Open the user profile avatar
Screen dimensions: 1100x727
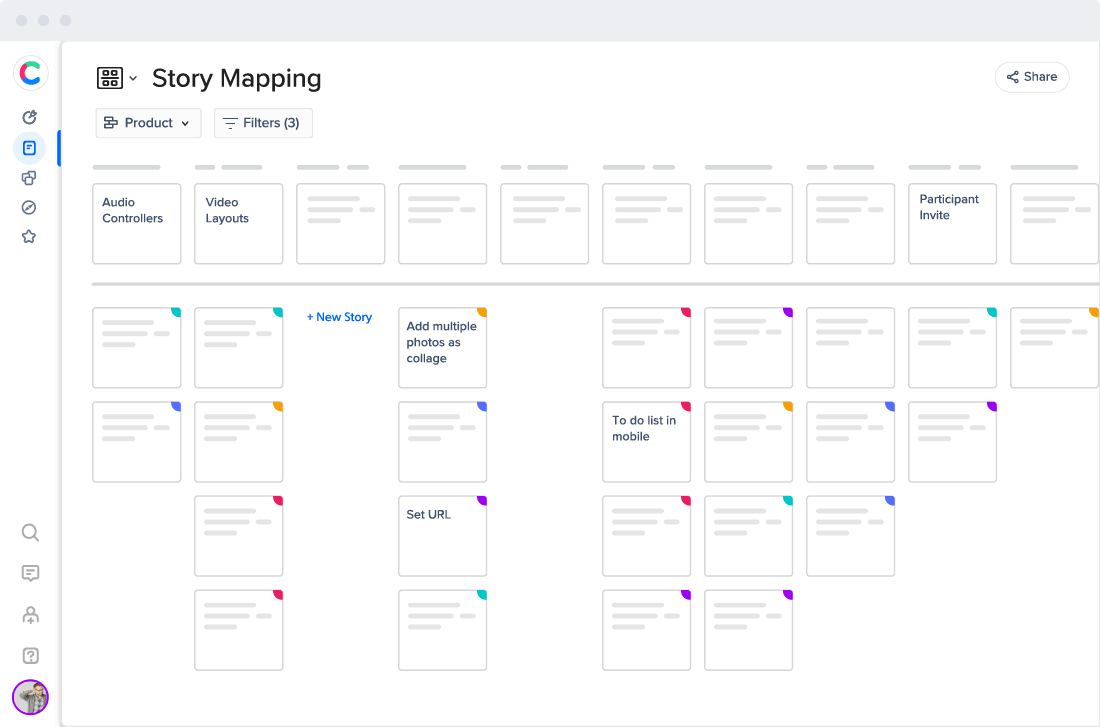(30, 697)
